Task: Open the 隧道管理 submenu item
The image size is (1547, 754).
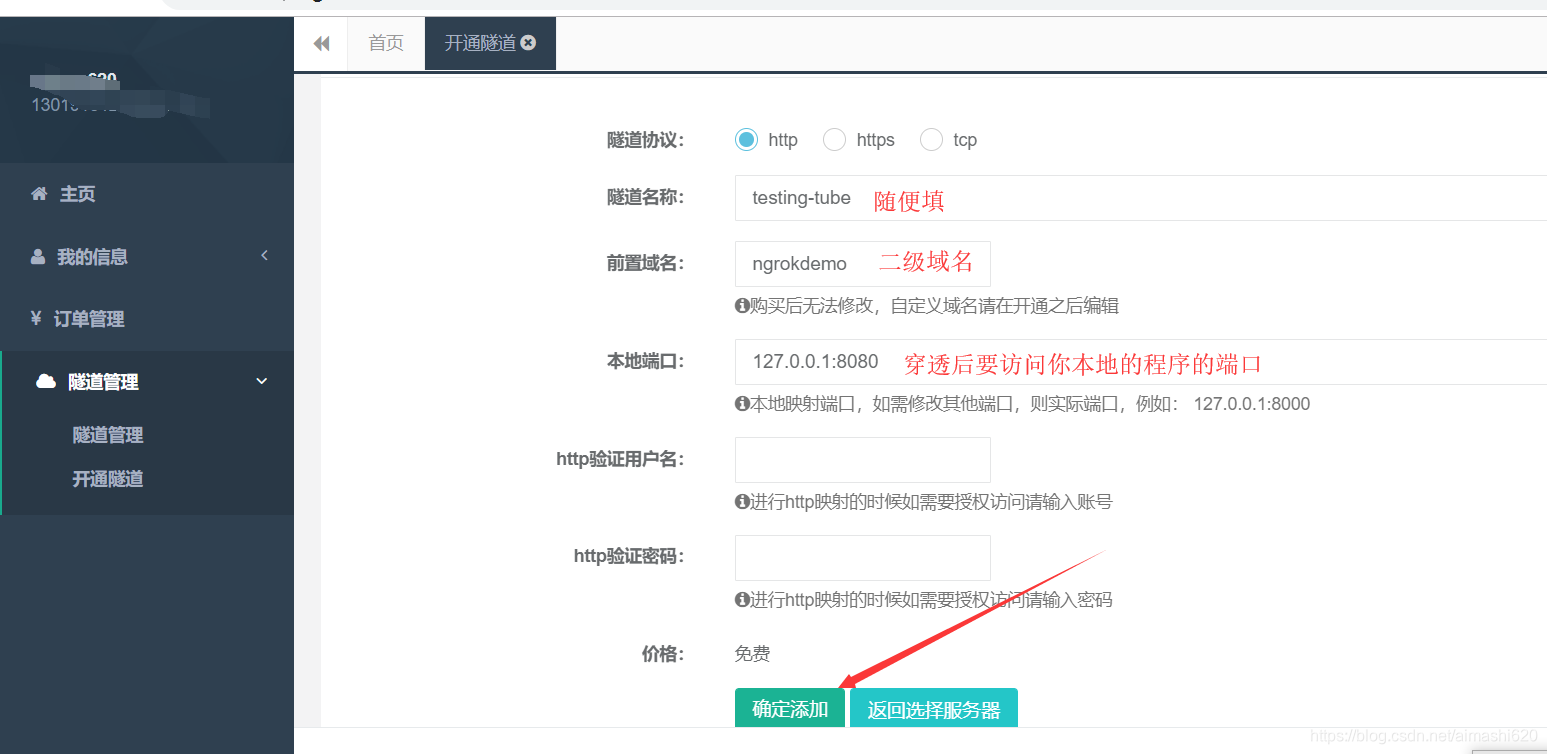Action: (x=108, y=435)
